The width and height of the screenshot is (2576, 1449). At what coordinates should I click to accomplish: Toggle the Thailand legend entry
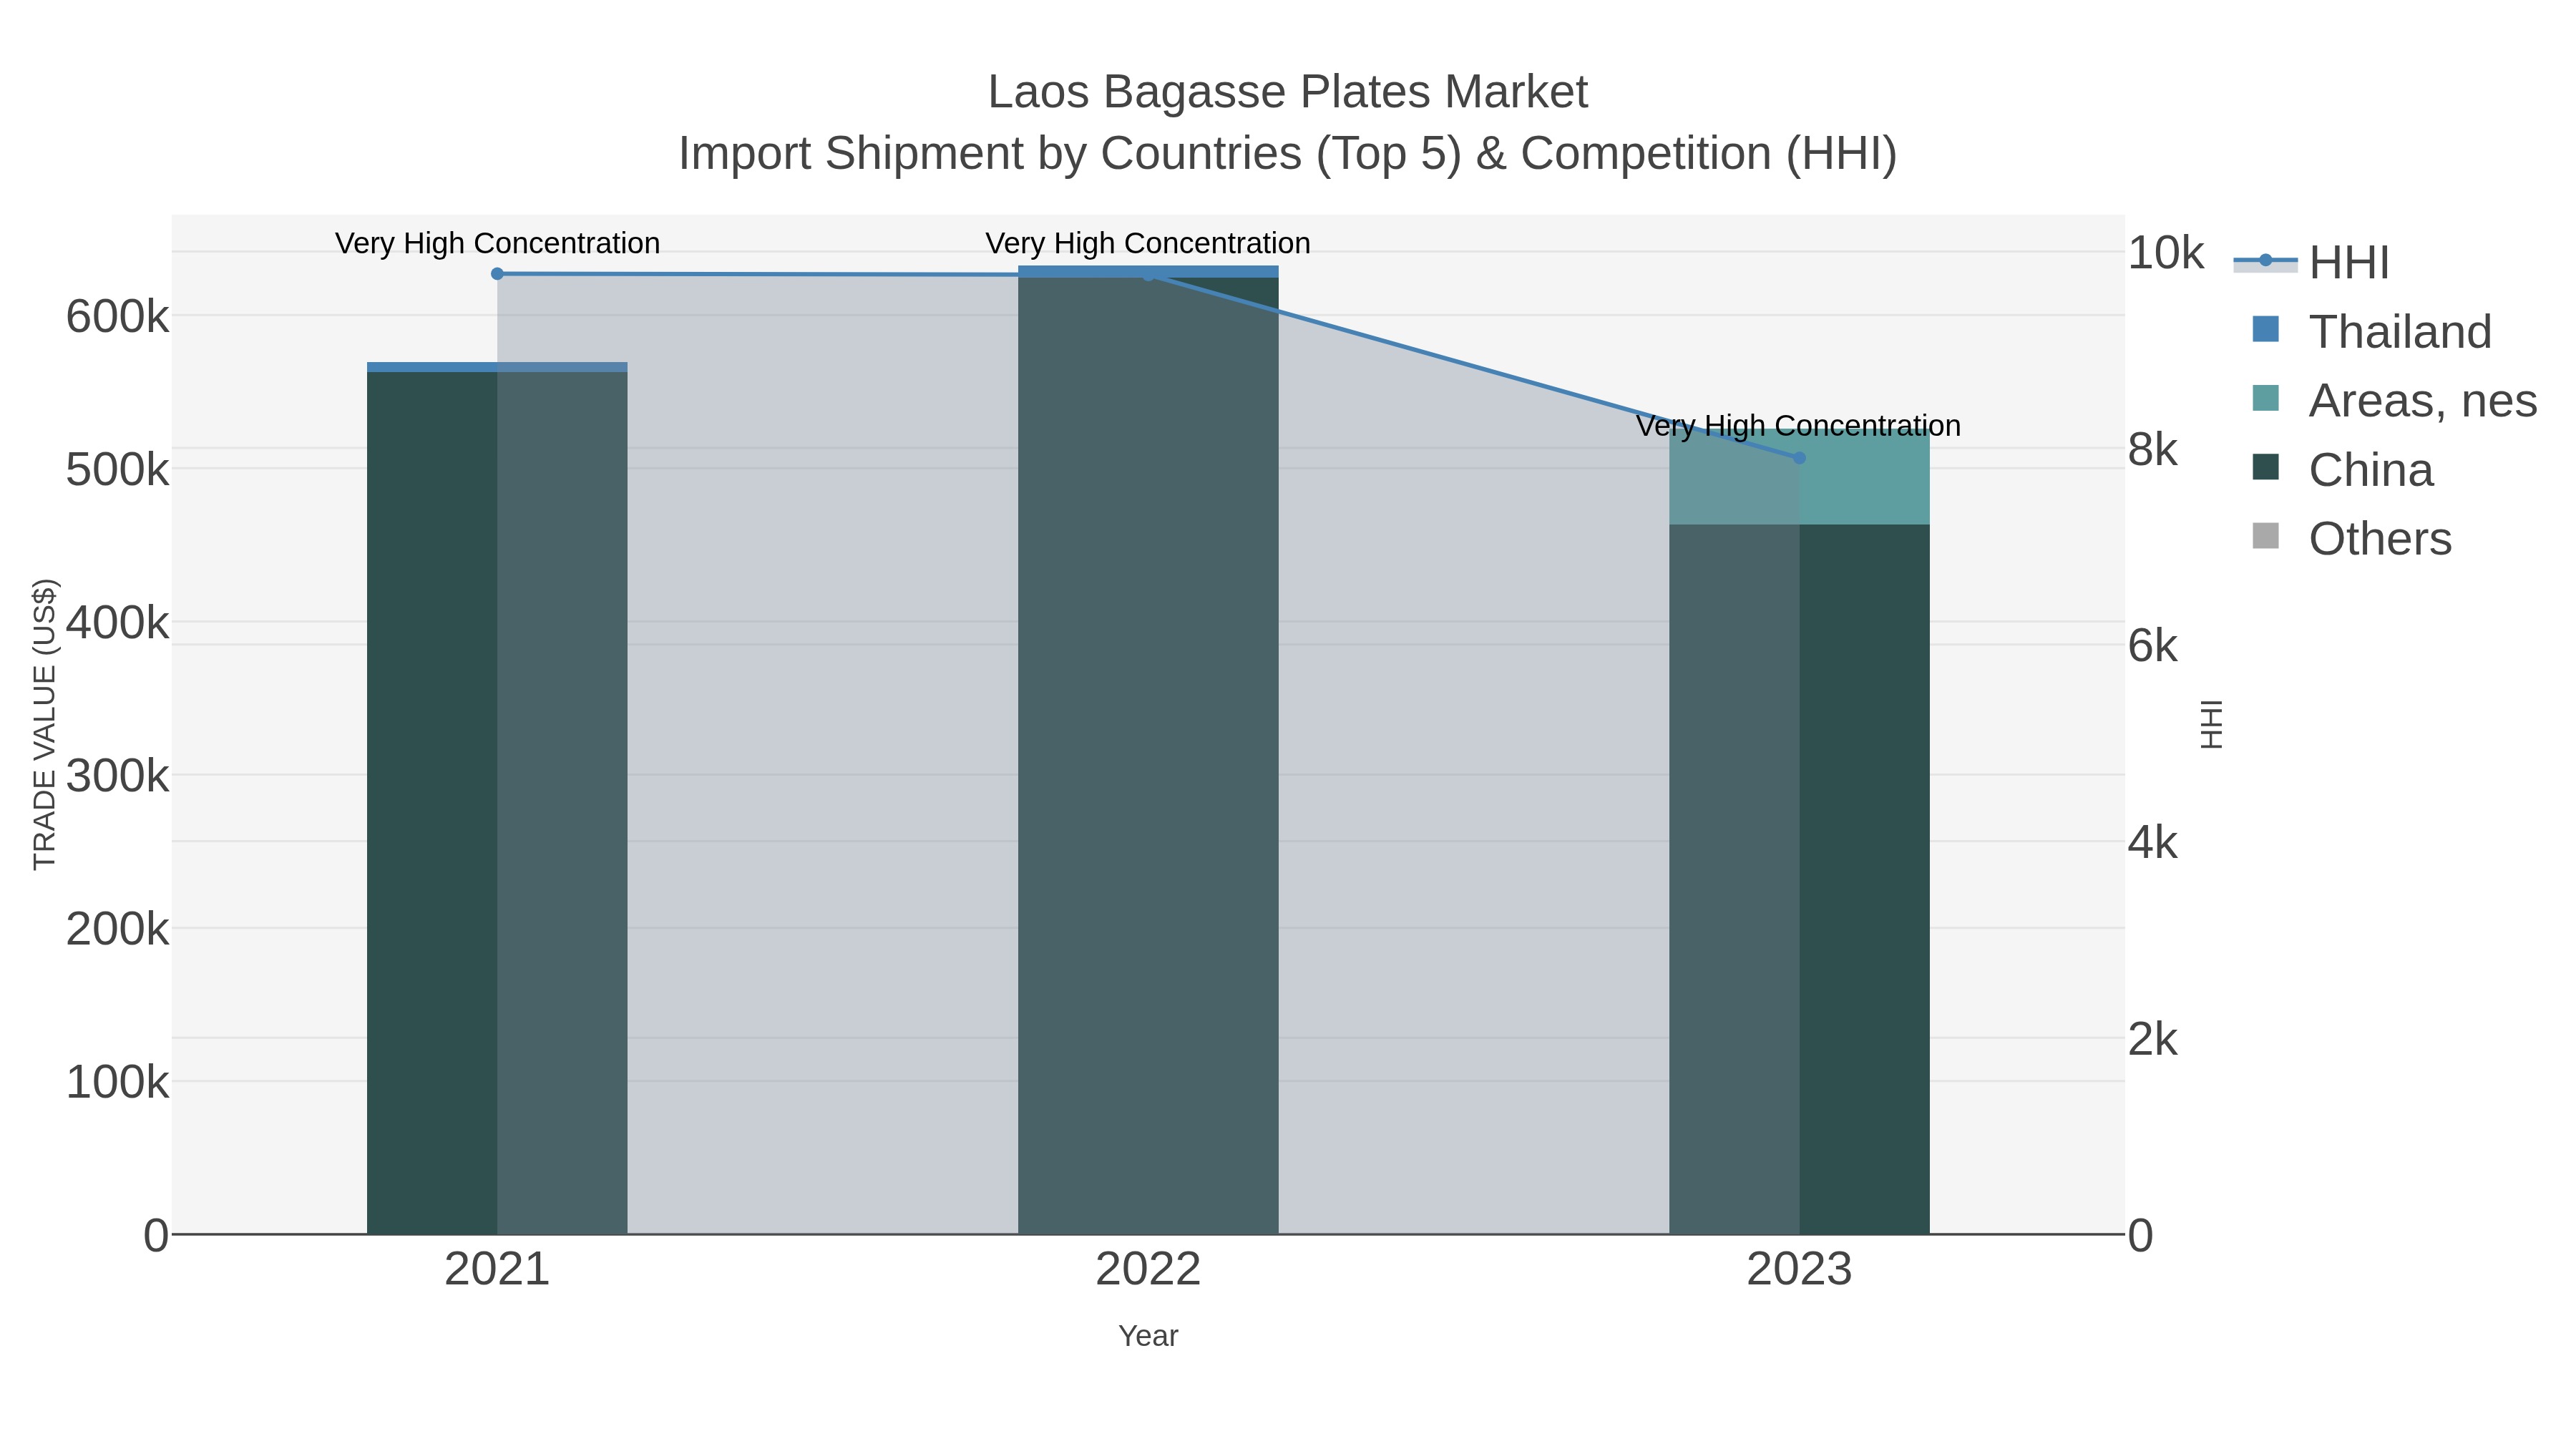coord(2371,331)
